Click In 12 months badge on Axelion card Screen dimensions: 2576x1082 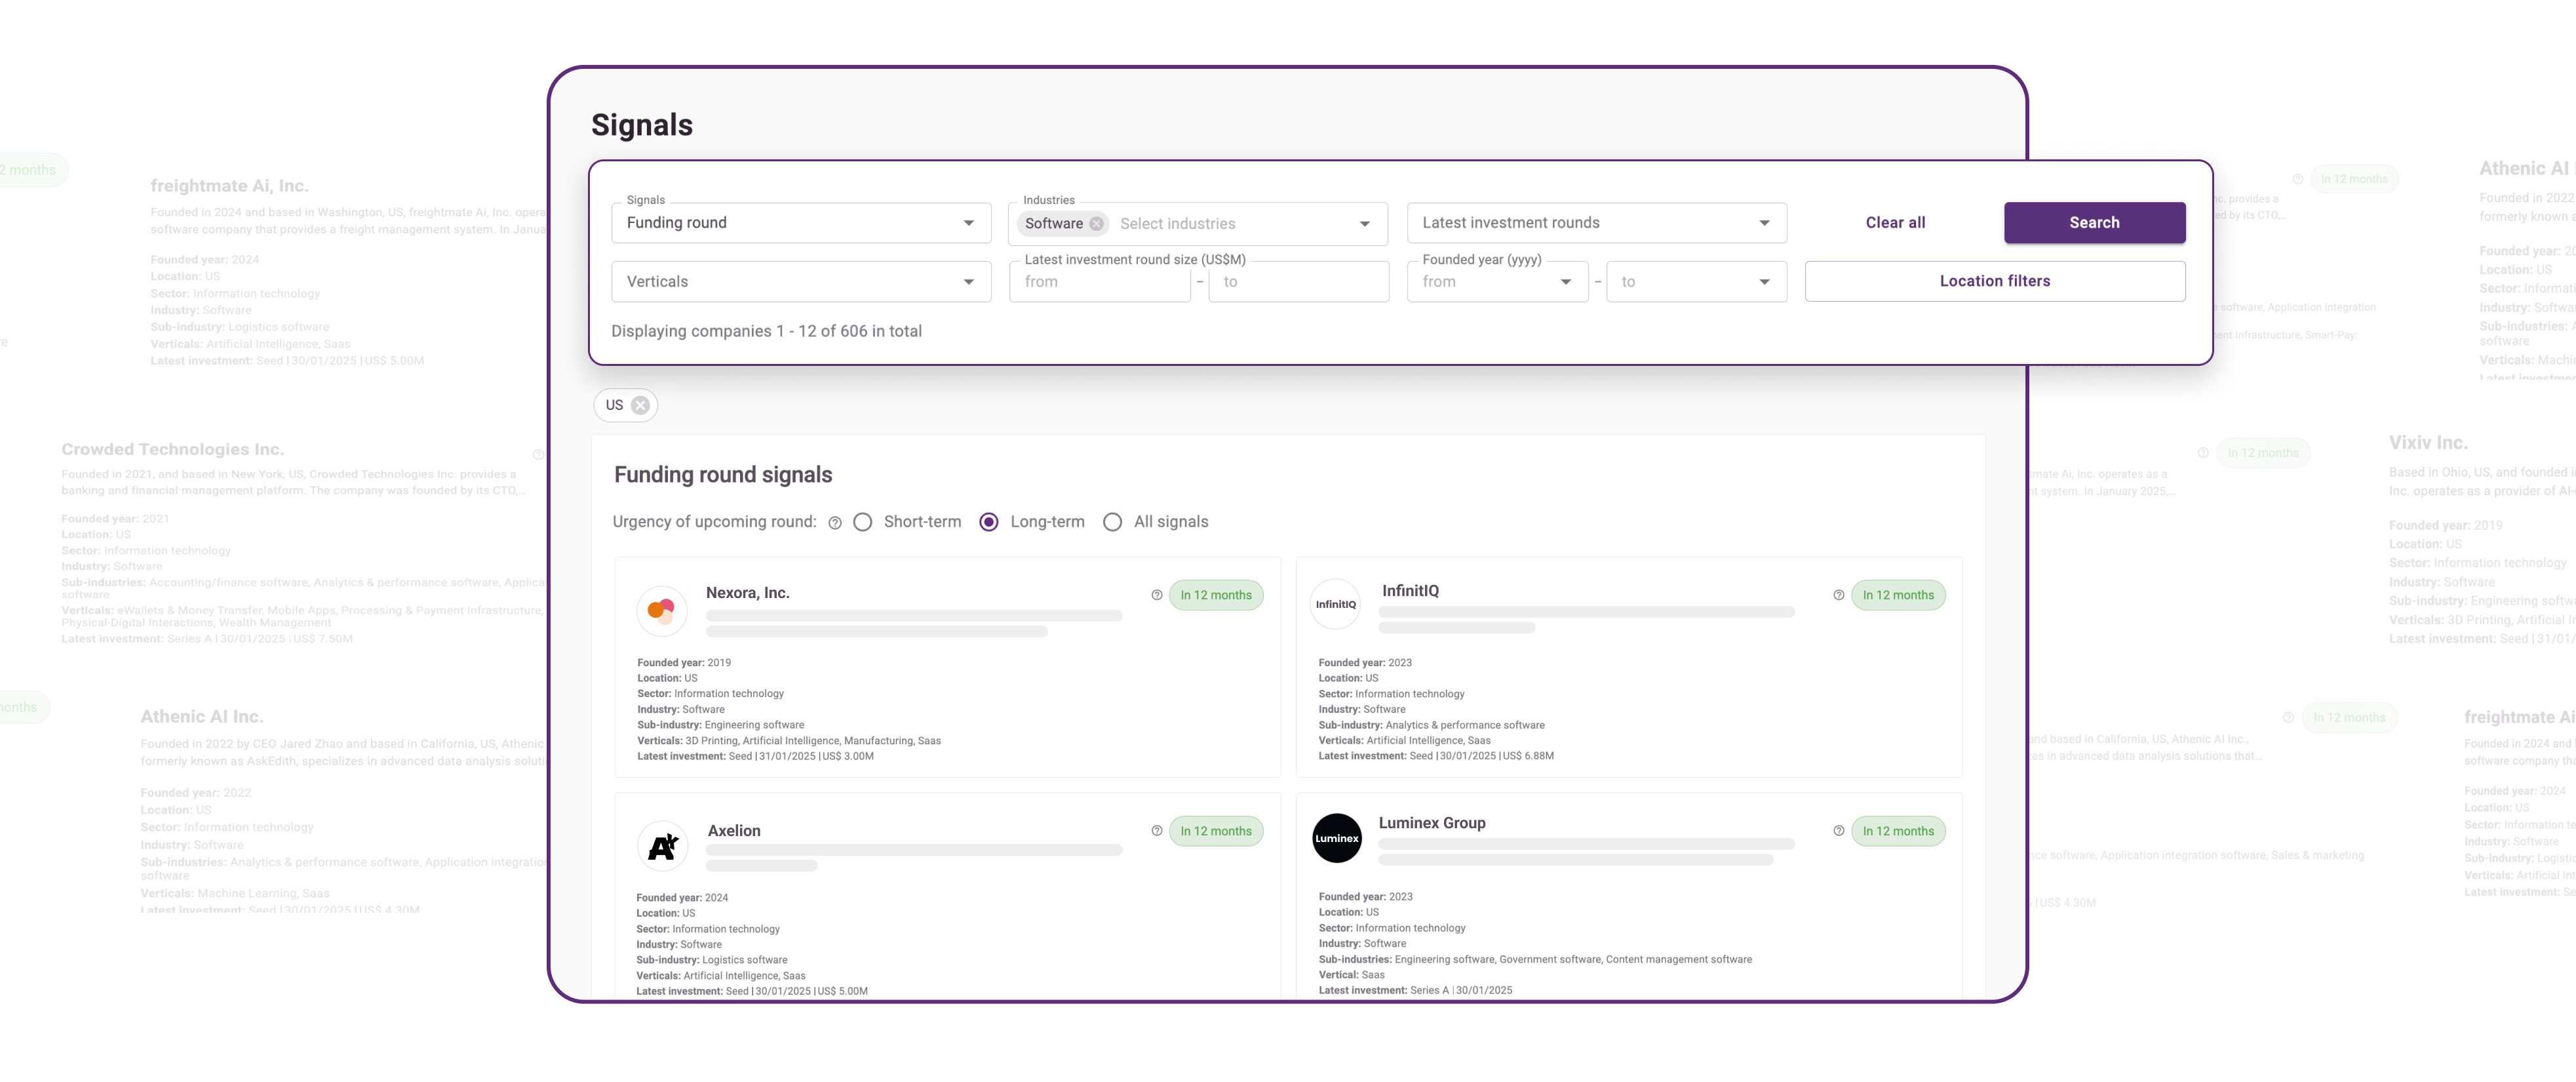pyautogui.click(x=1215, y=831)
